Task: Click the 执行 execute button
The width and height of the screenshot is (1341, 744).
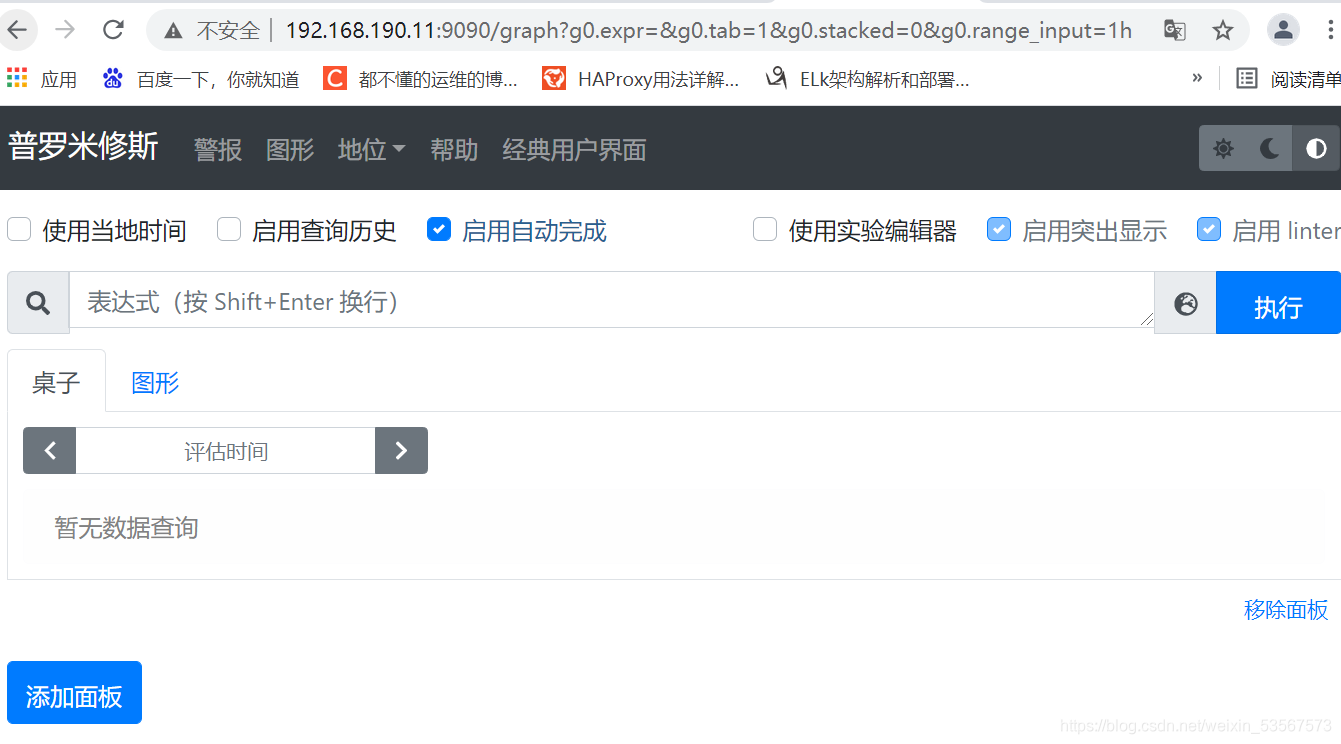Action: (1278, 303)
